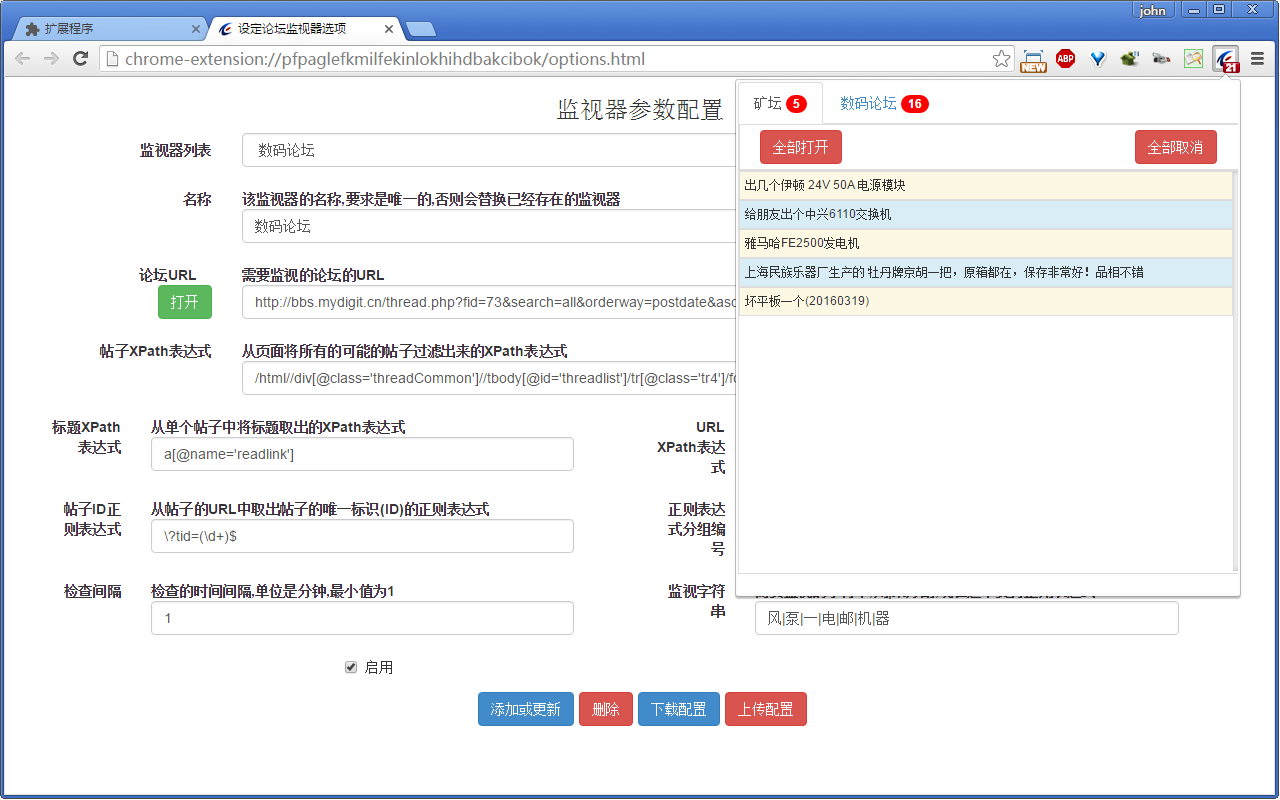Image resolution: width=1280 pixels, height=800 pixels.
Task: Click the 帖子XPath表达式 input field
Action: 488,378
